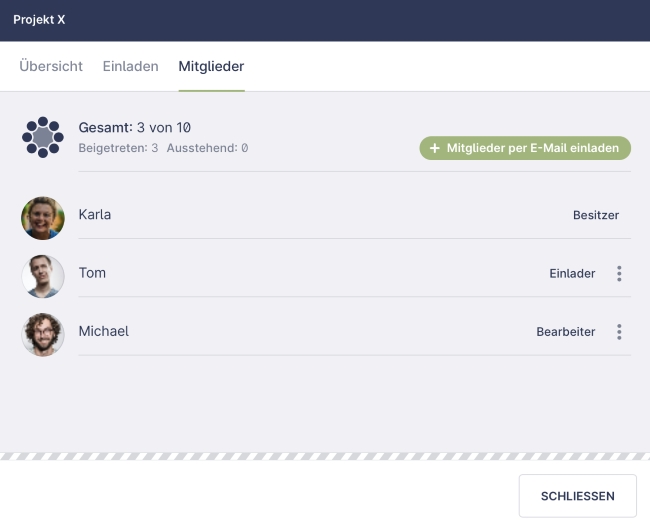Open Michael's three-dot options menu
The height and width of the screenshot is (531, 650).
pos(620,332)
